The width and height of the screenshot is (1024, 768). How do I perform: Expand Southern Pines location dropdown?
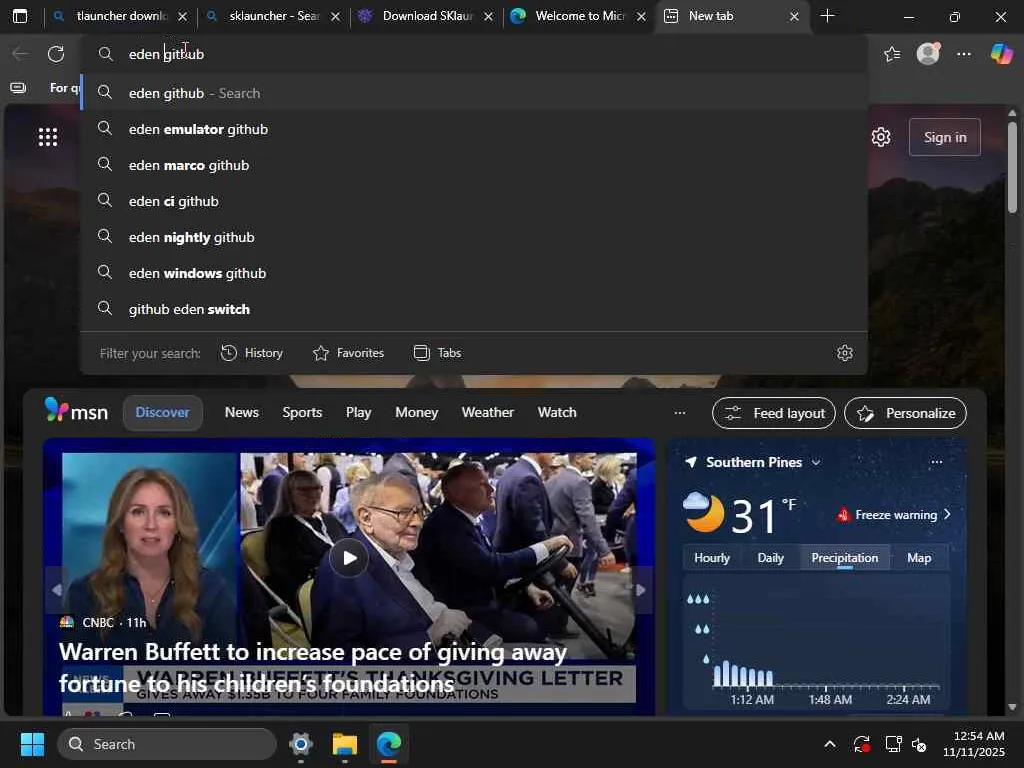816,462
